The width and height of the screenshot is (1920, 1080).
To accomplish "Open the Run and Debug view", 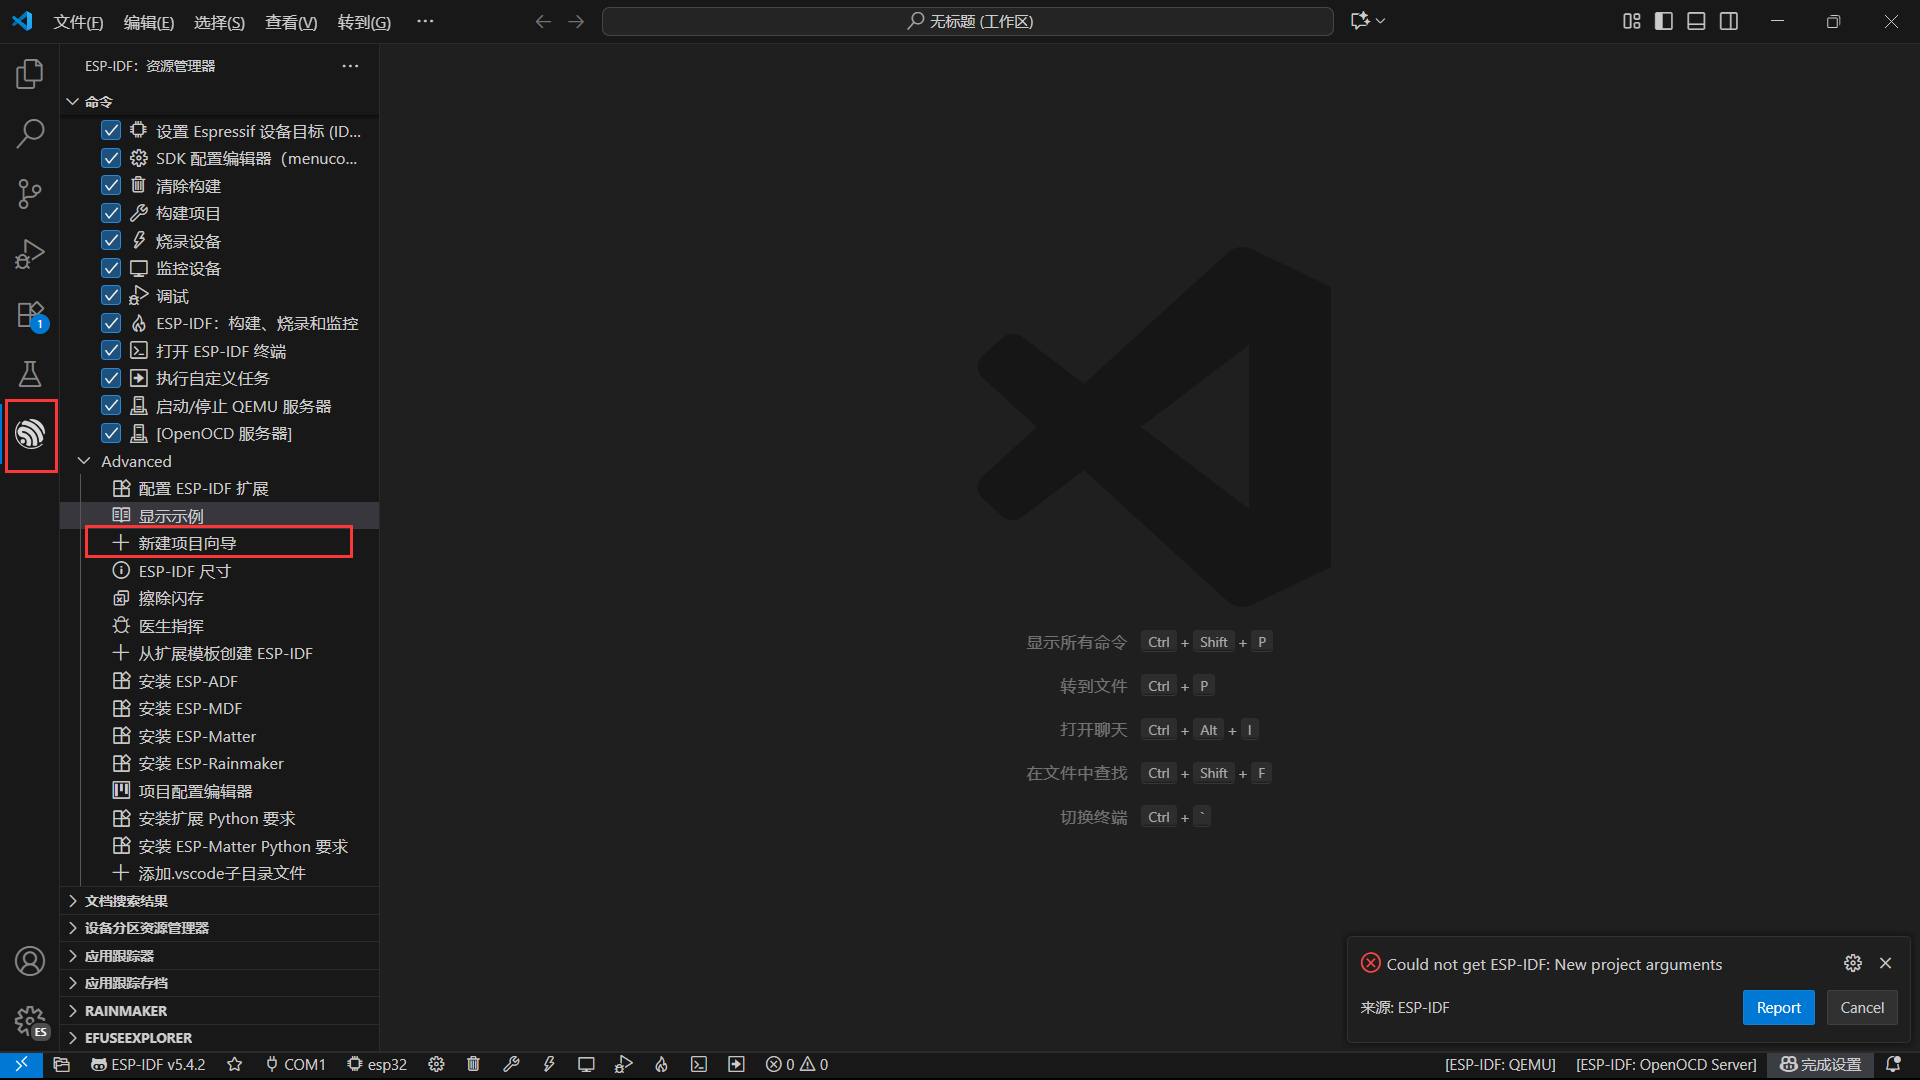I will click(x=30, y=254).
